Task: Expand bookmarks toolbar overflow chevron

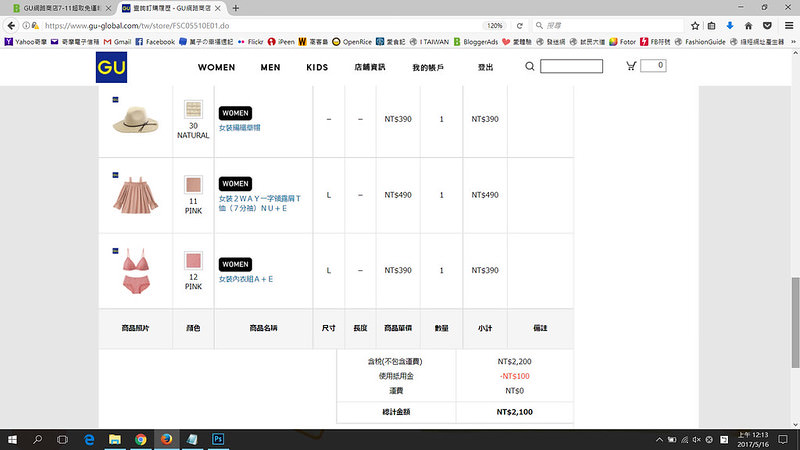Action: 793,42
